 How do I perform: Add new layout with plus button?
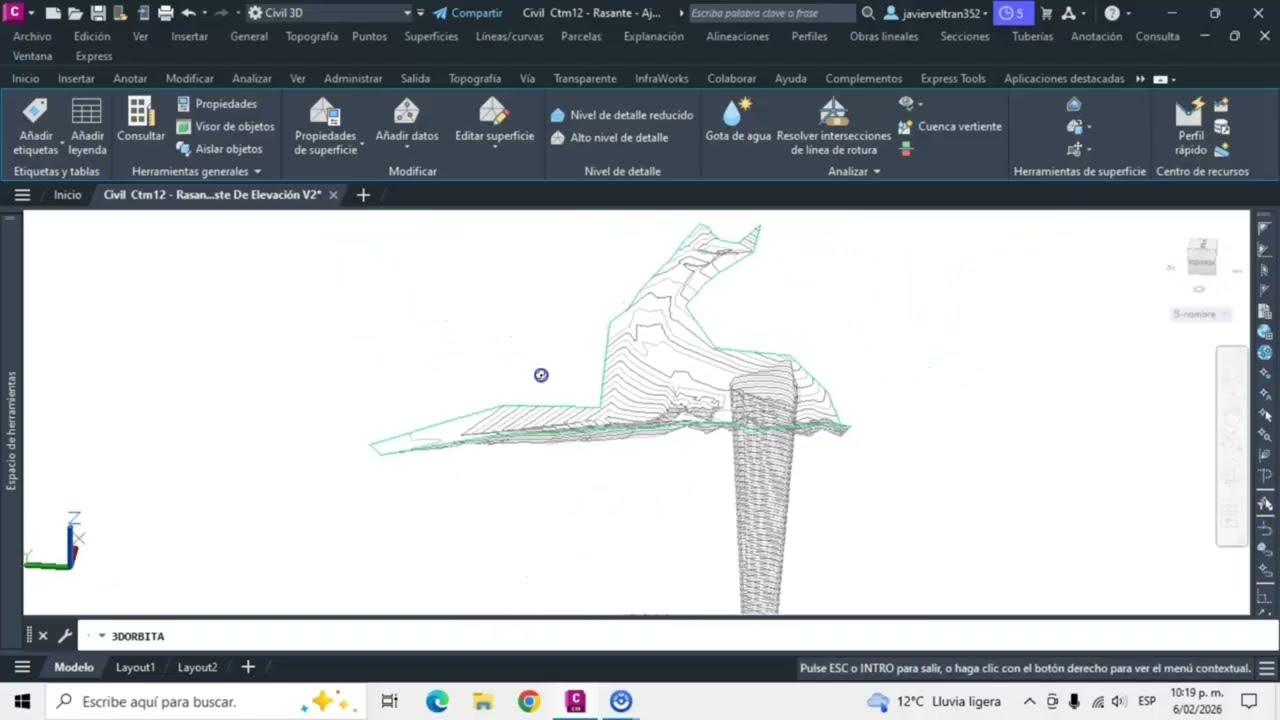coord(248,667)
